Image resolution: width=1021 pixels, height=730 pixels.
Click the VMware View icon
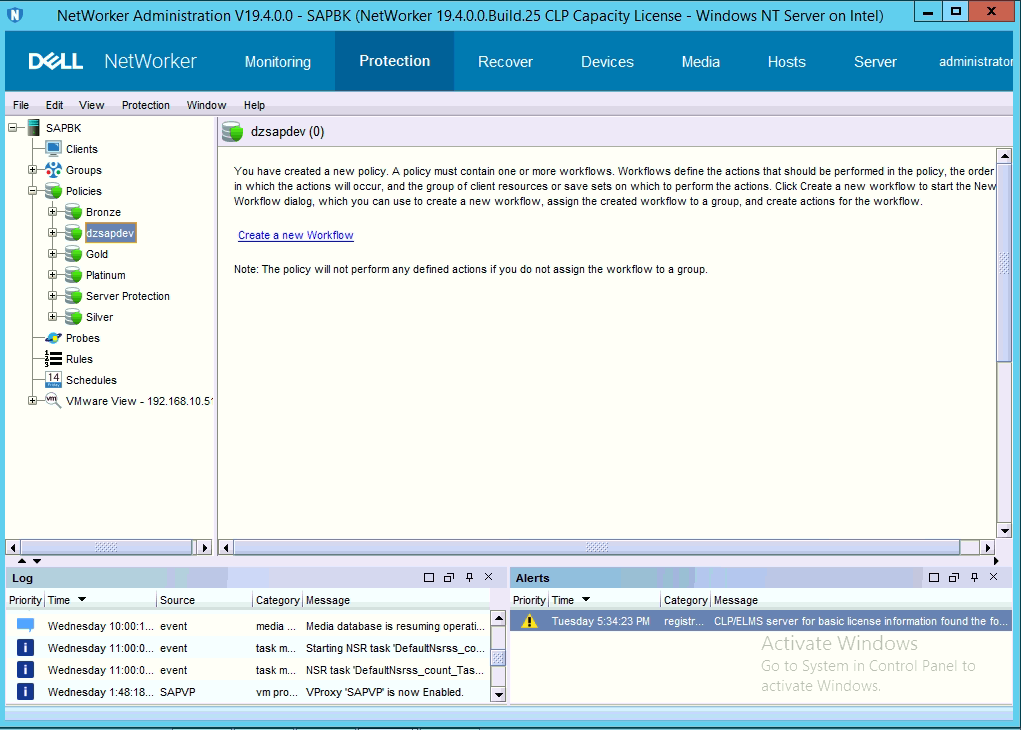tap(53, 400)
